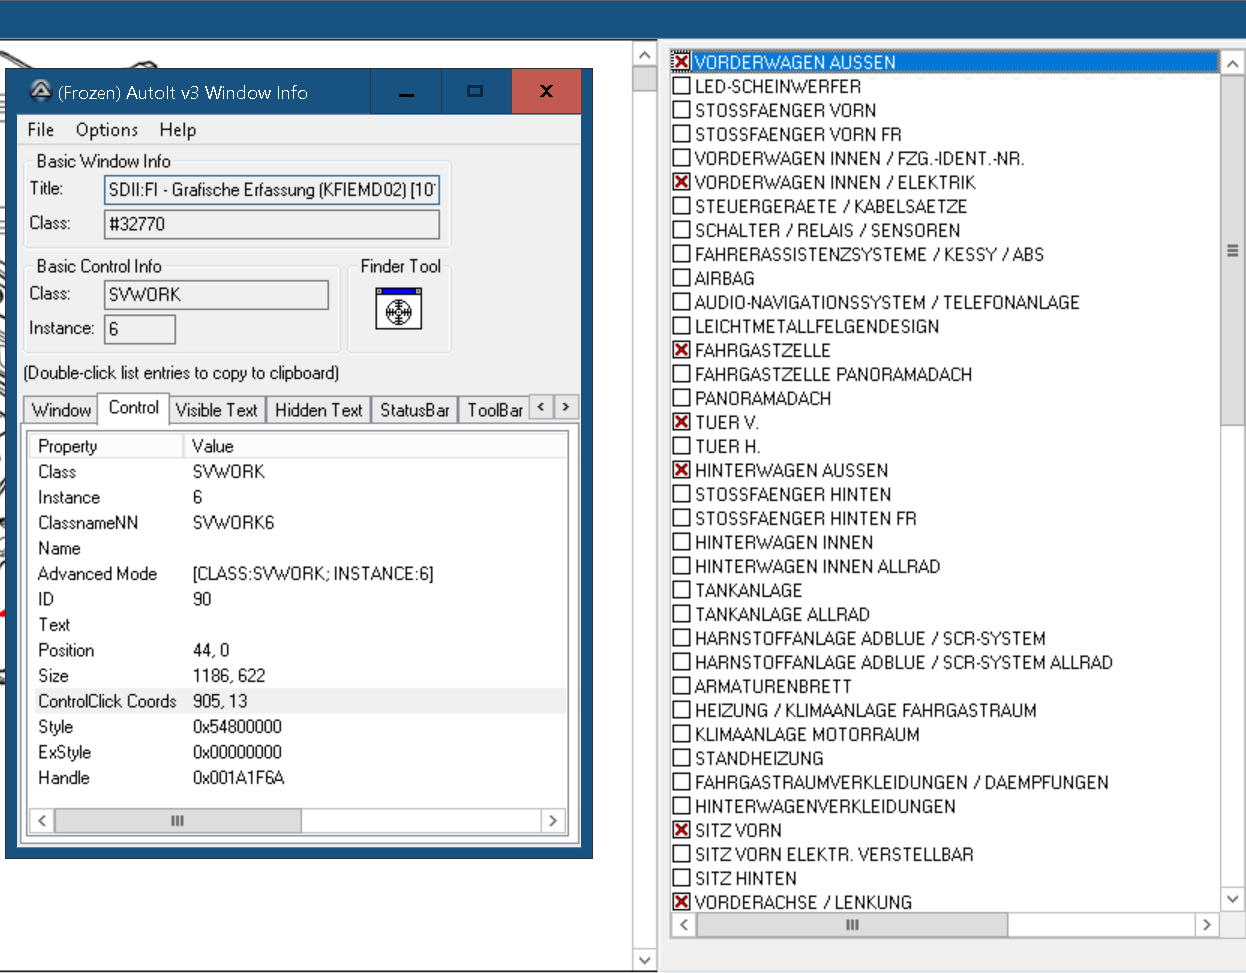Image resolution: width=1246 pixels, height=973 pixels.
Task: Uncheck VORDERACHSE / LENKUNG checkbox
Action: click(x=681, y=902)
